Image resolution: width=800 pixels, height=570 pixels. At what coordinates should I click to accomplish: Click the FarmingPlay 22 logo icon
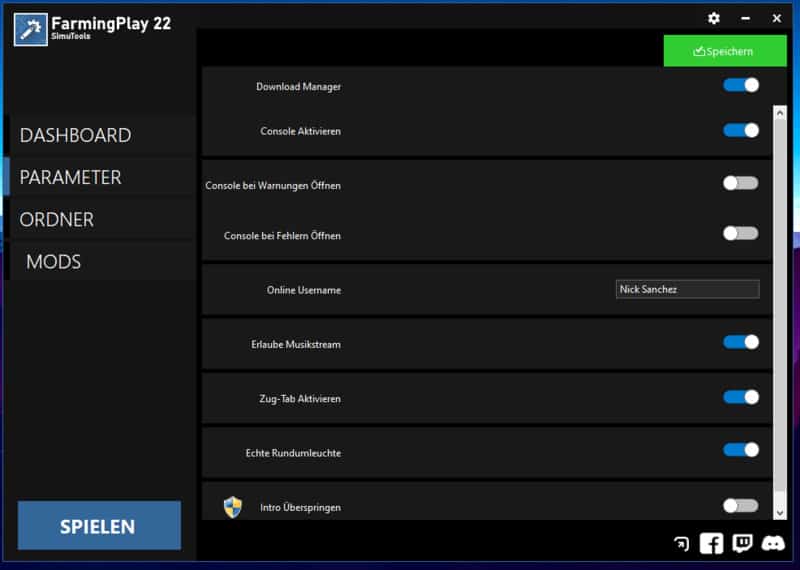click(x=31, y=28)
